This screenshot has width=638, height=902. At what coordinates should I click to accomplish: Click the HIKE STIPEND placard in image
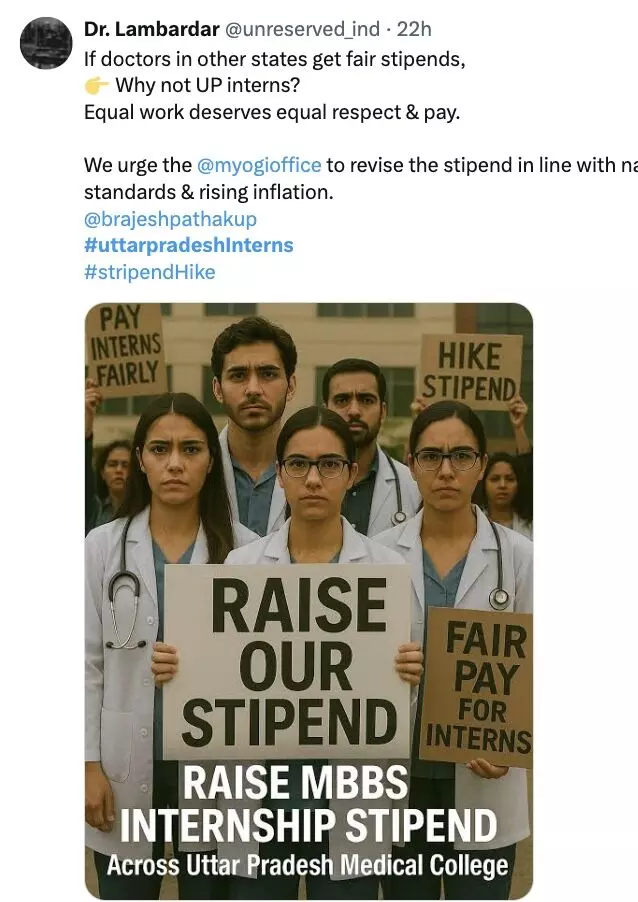coord(471,371)
